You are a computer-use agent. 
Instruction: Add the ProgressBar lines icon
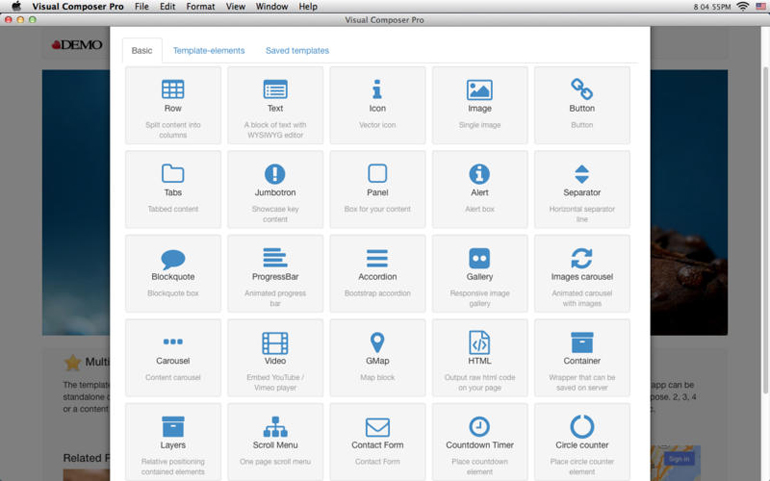[275, 258]
